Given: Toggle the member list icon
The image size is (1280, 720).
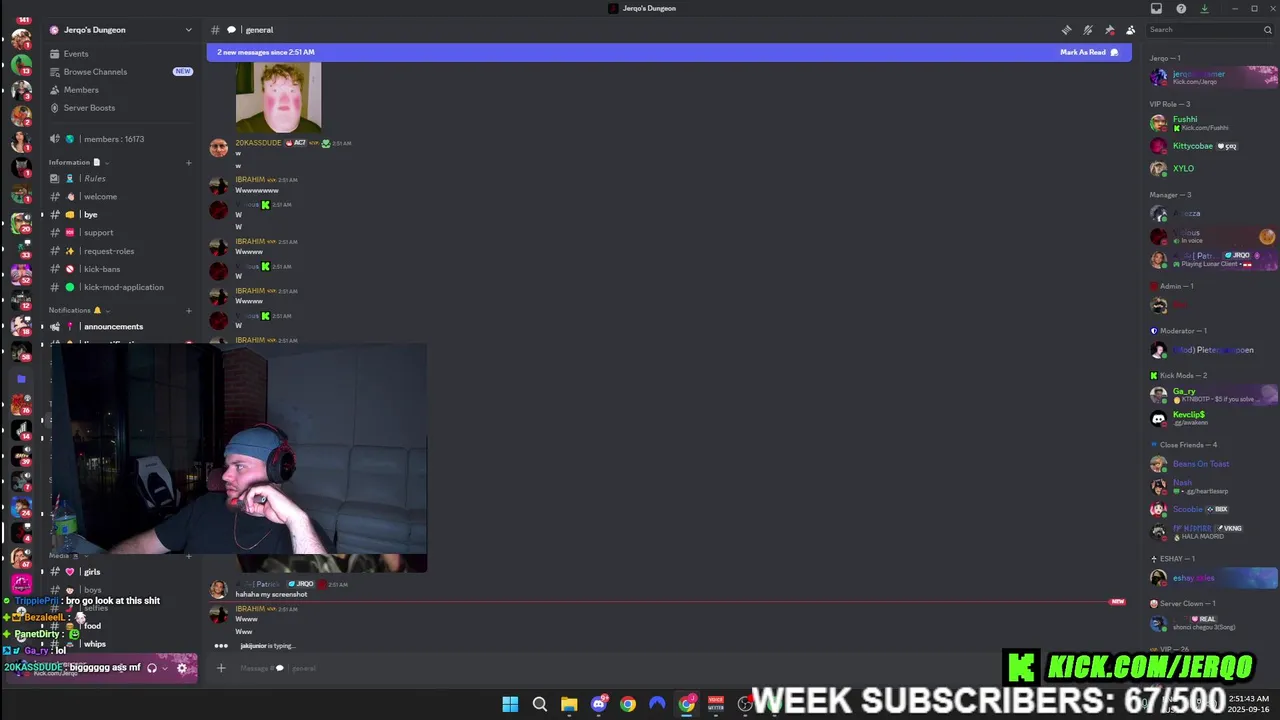Looking at the screenshot, I should pos(1131,30).
